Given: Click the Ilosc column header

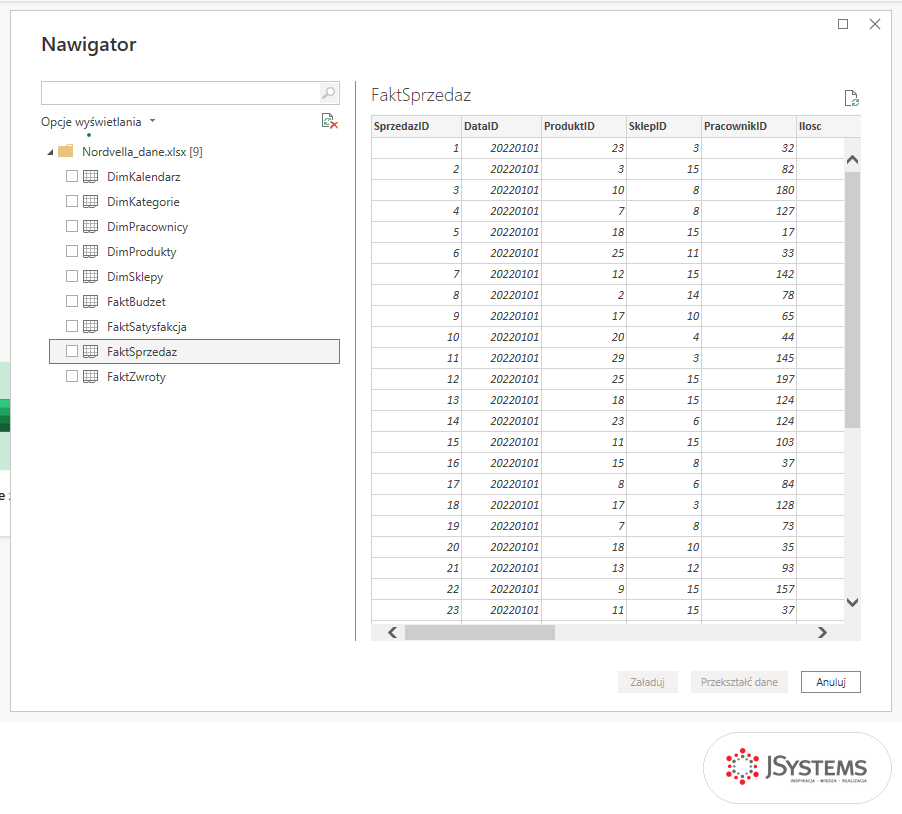Looking at the screenshot, I should (828, 126).
